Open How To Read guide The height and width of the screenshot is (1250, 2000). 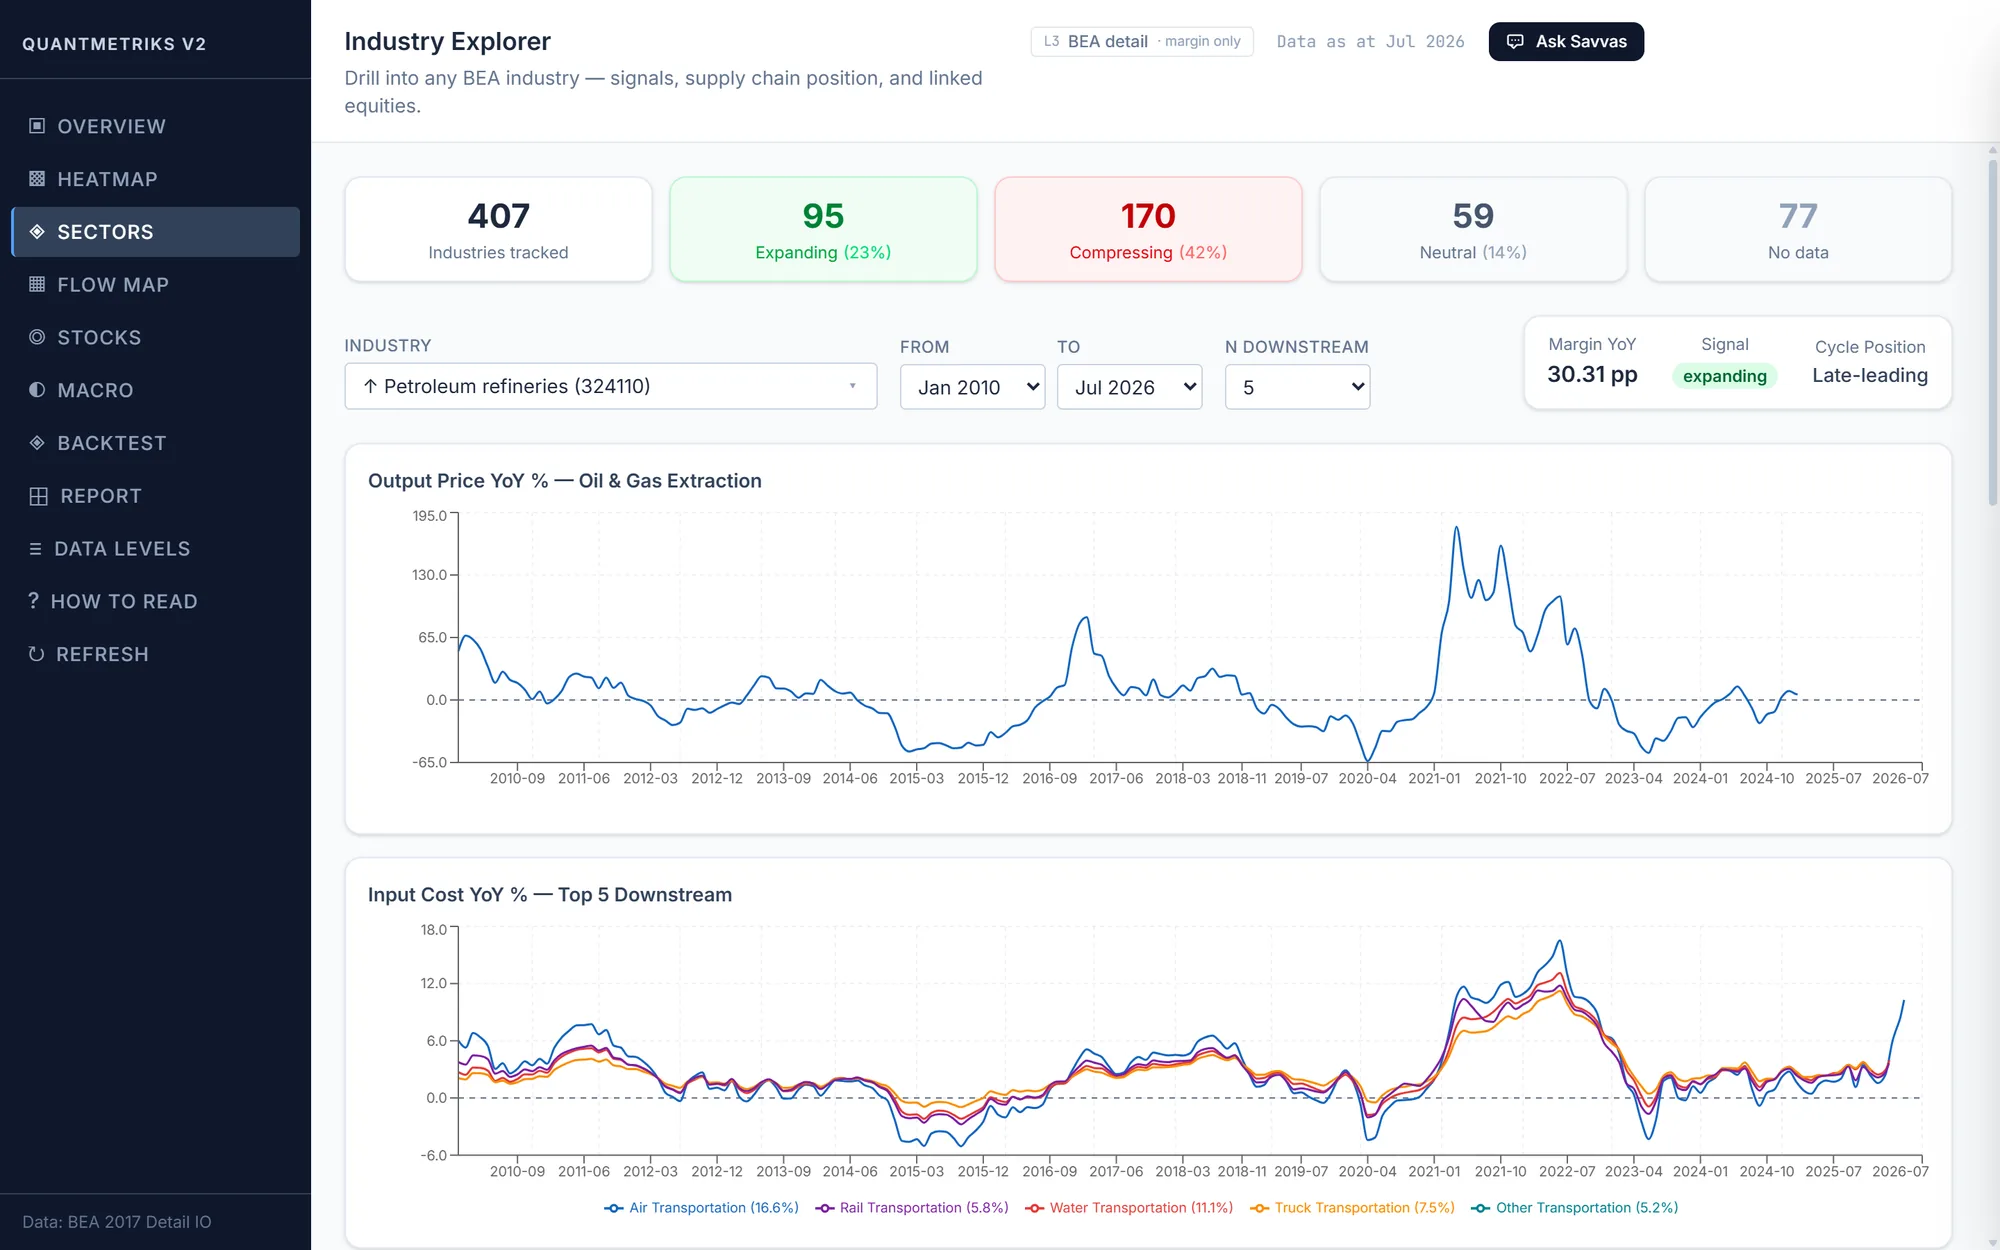[x=155, y=601]
